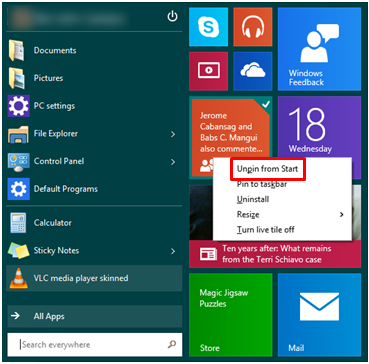This screenshot has height=364, width=369.
Task: Launch the Video tile
Action: pos(208,71)
